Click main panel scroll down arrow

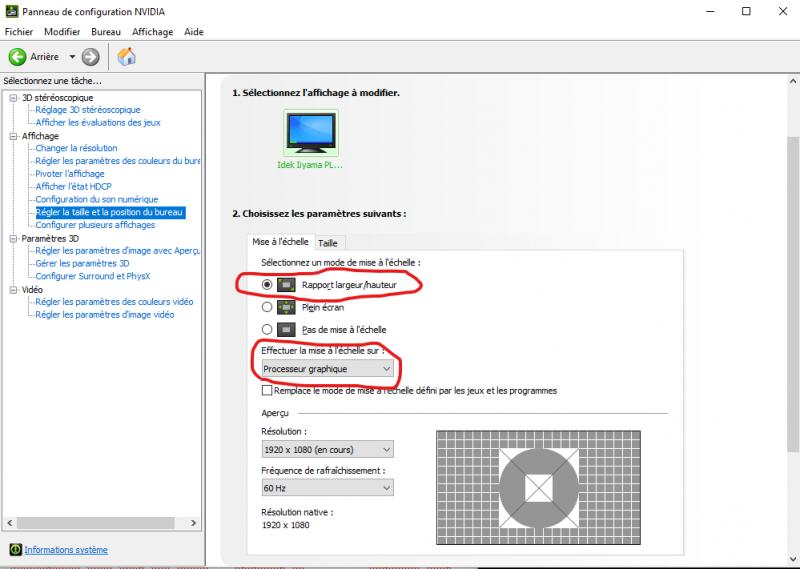[x=792, y=559]
